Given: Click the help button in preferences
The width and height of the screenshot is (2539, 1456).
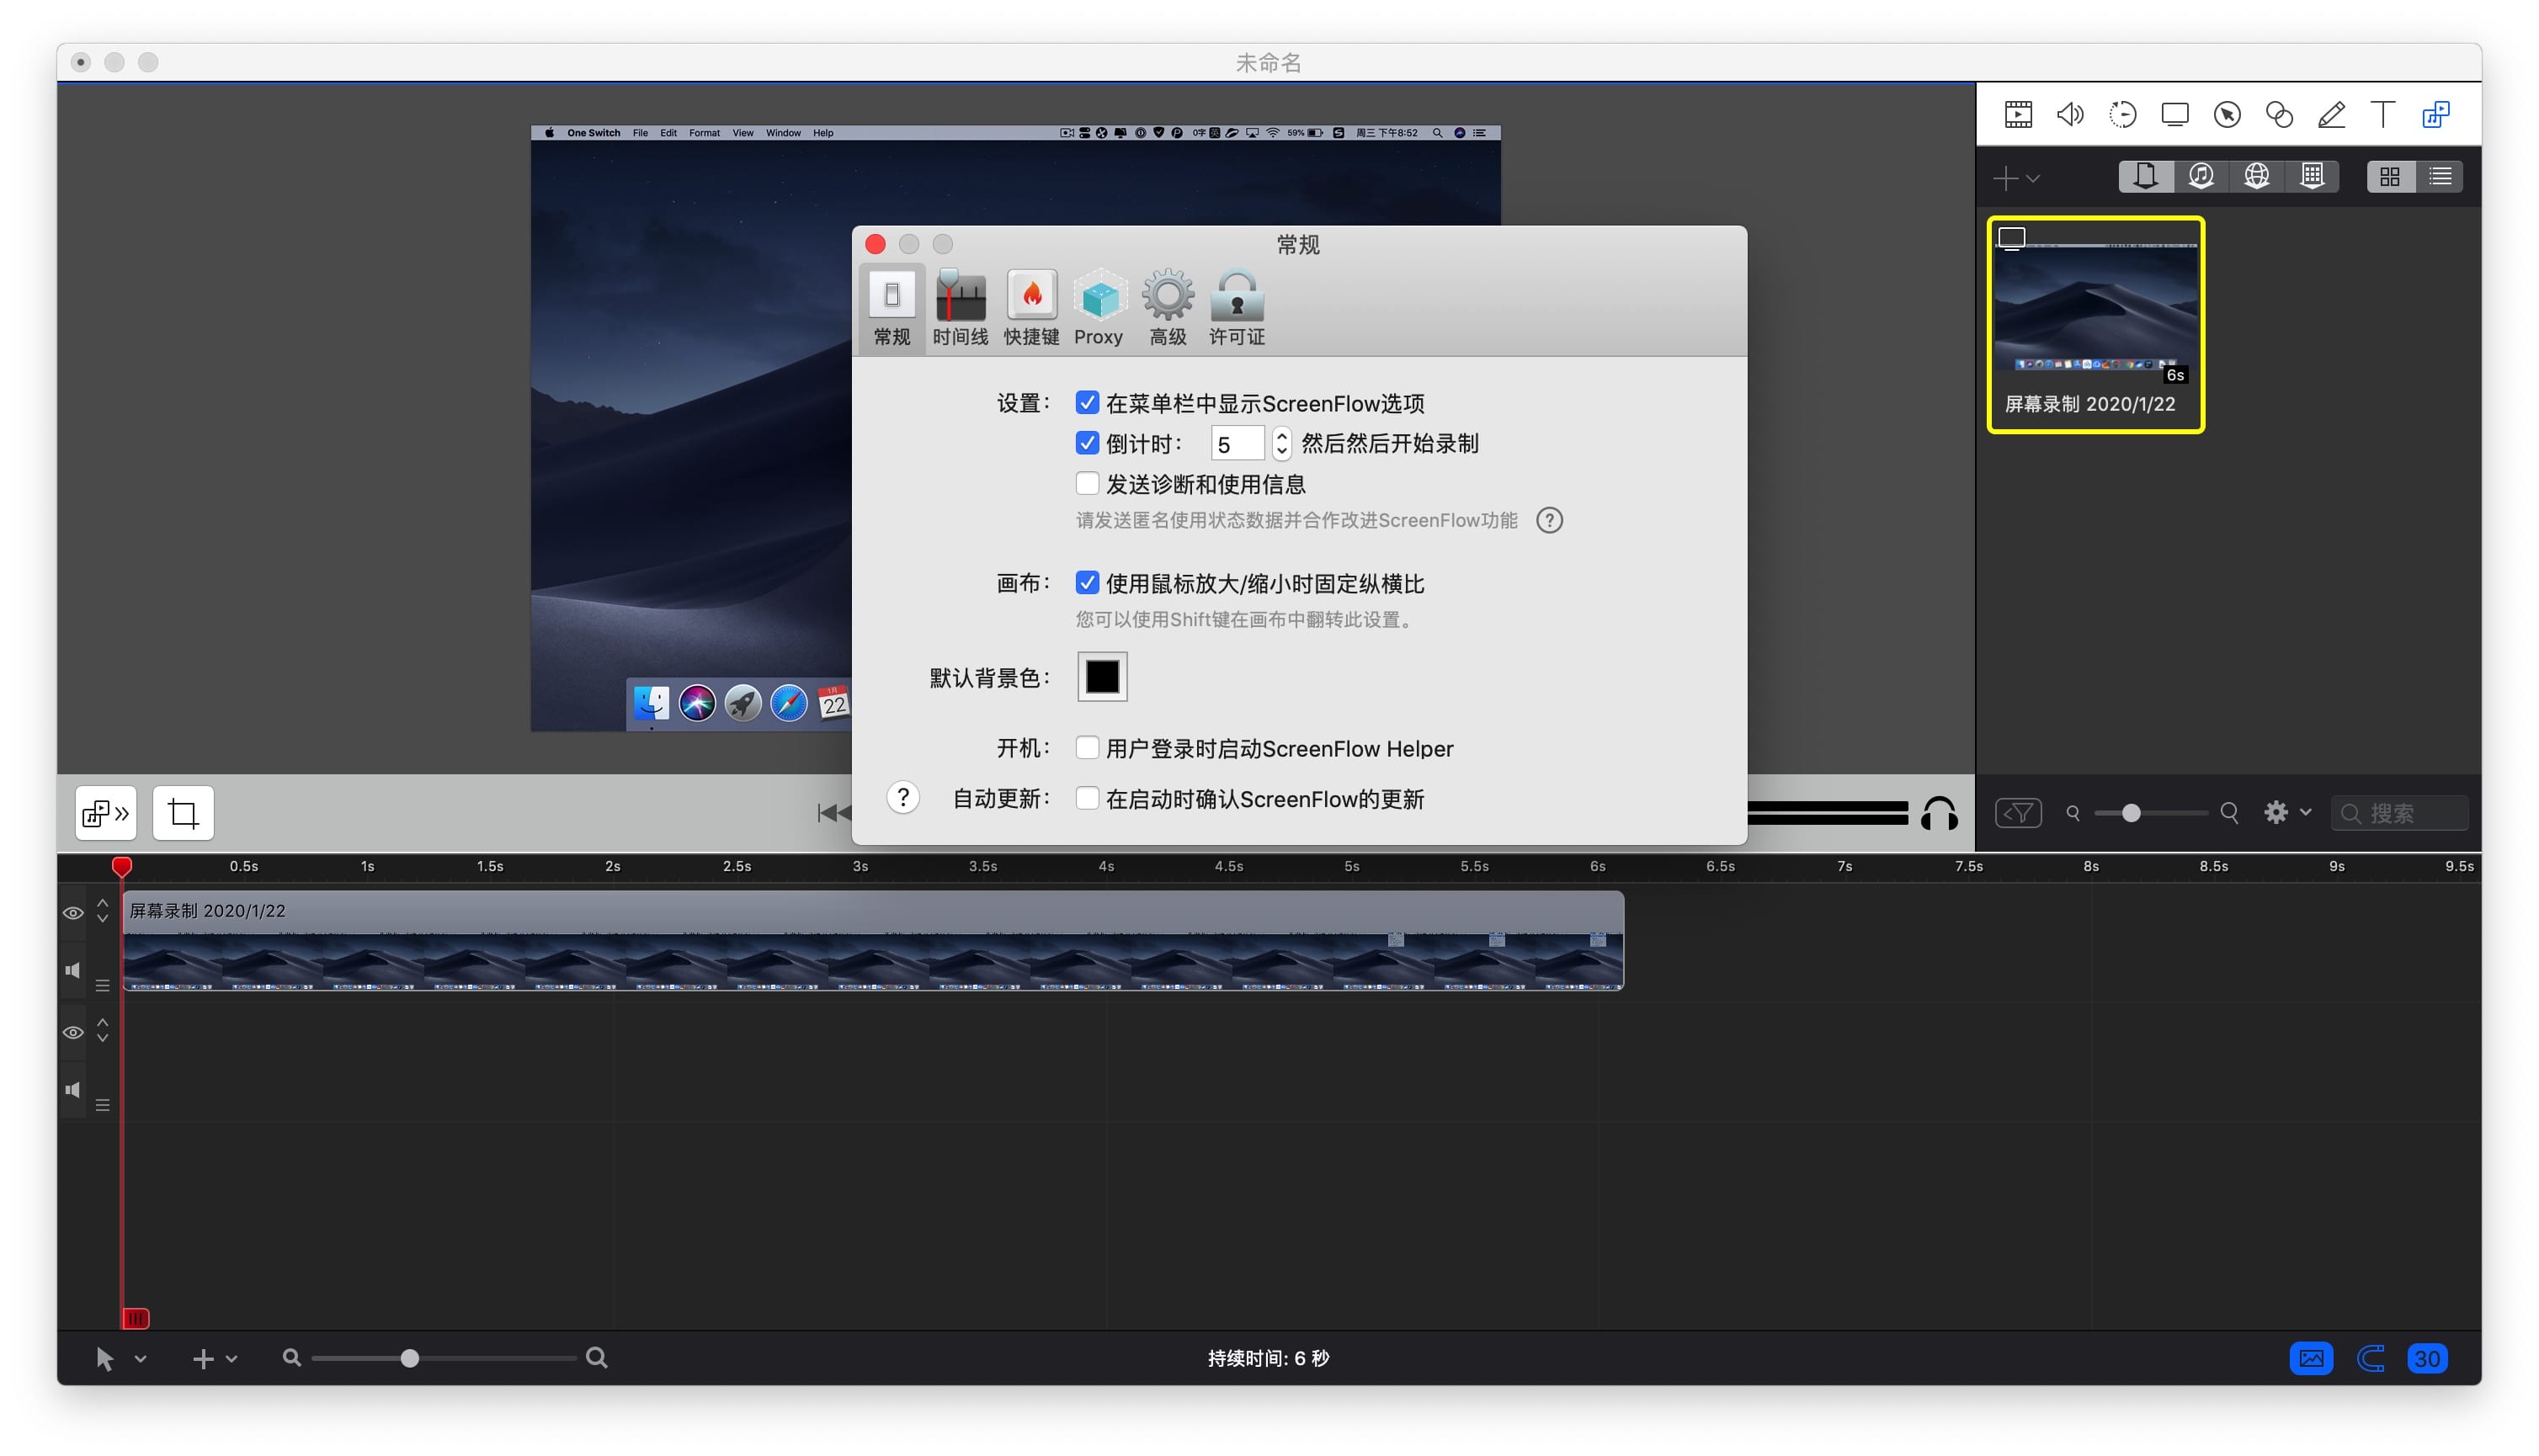Looking at the screenshot, I should click(x=902, y=797).
